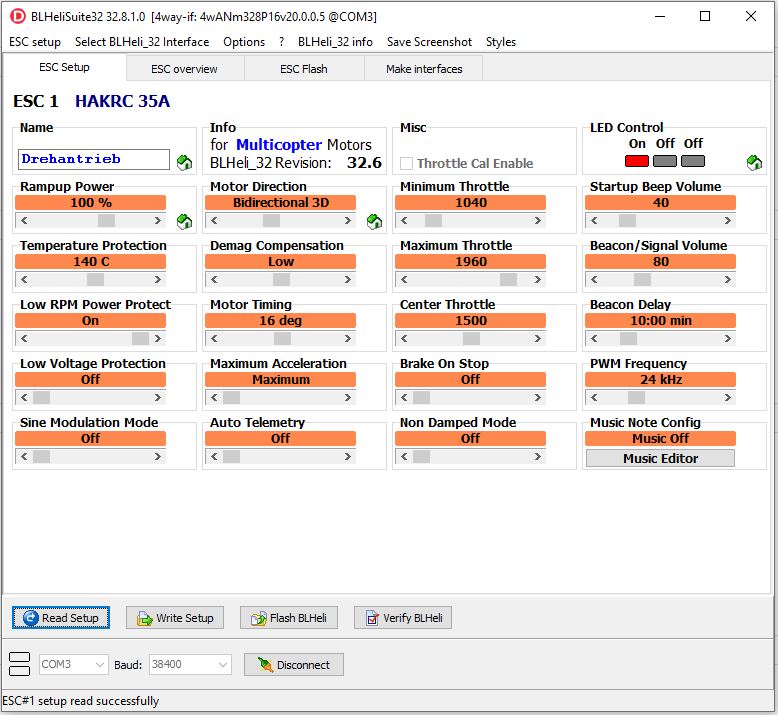Decrease Rampup Power with left arrow

coord(24,220)
